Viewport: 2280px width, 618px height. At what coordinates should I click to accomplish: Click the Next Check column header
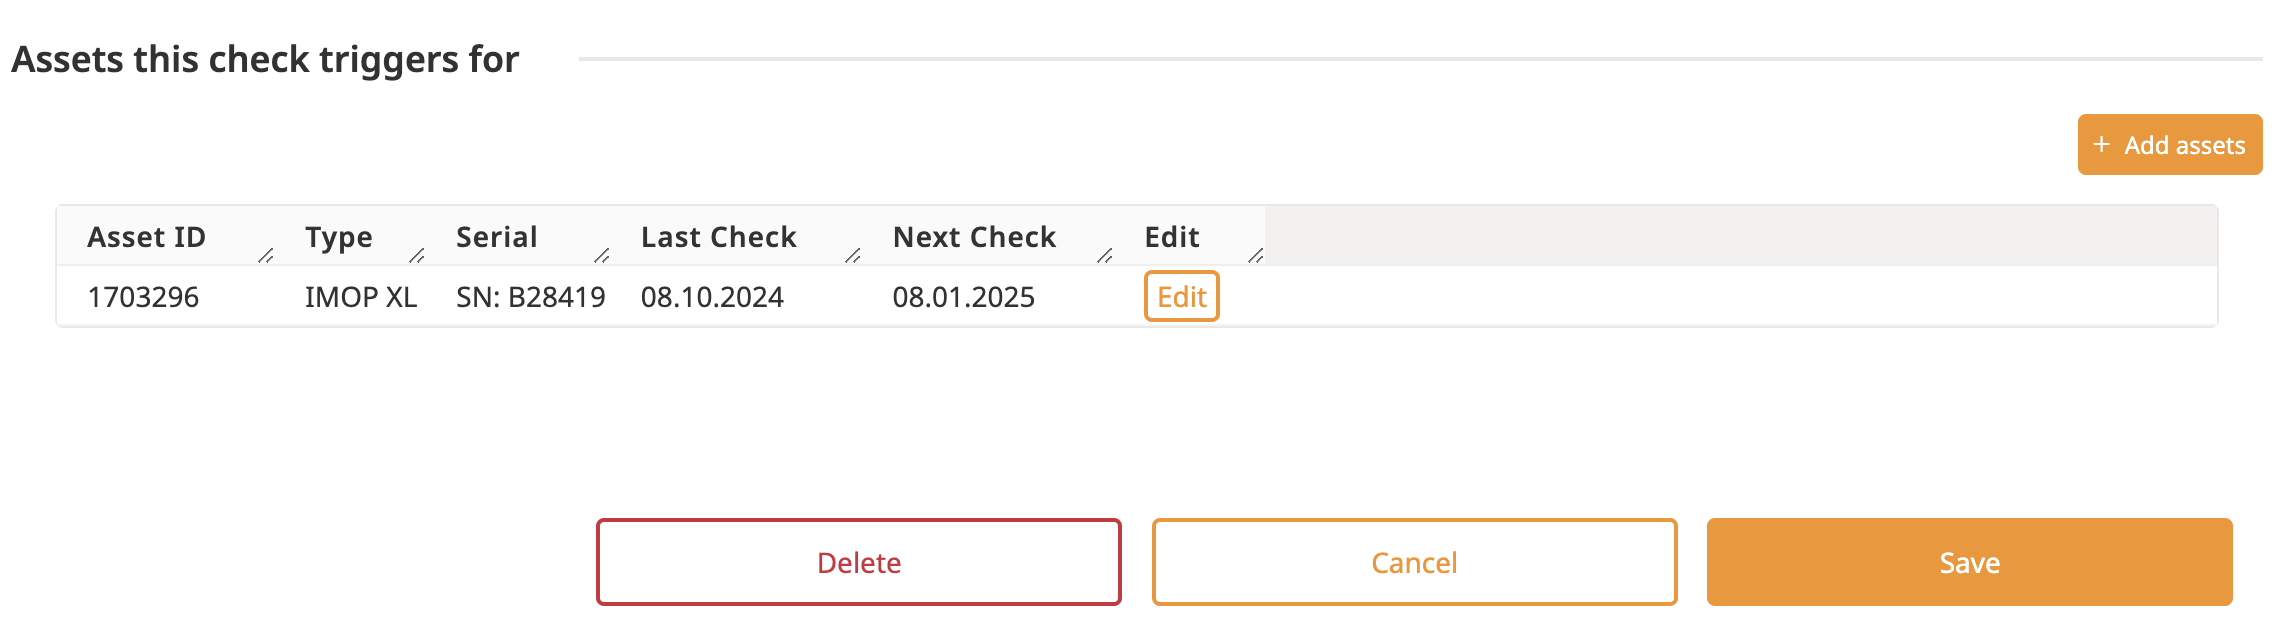[974, 237]
